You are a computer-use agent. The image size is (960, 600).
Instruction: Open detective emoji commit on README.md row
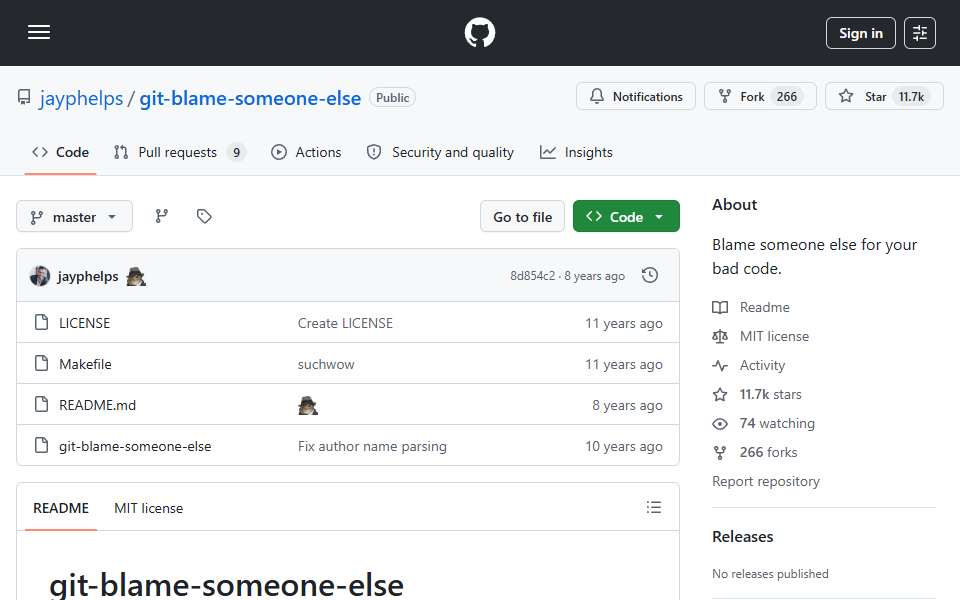click(x=308, y=405)
